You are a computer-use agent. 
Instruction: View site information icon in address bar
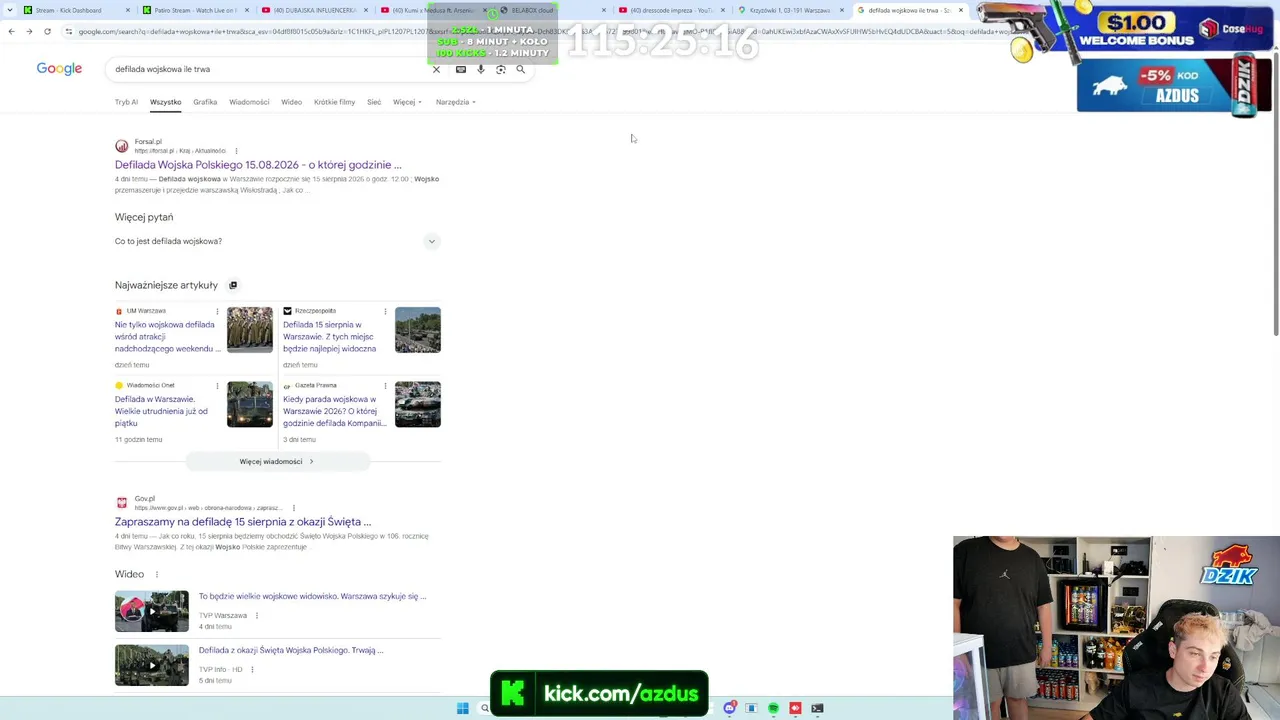68,31
